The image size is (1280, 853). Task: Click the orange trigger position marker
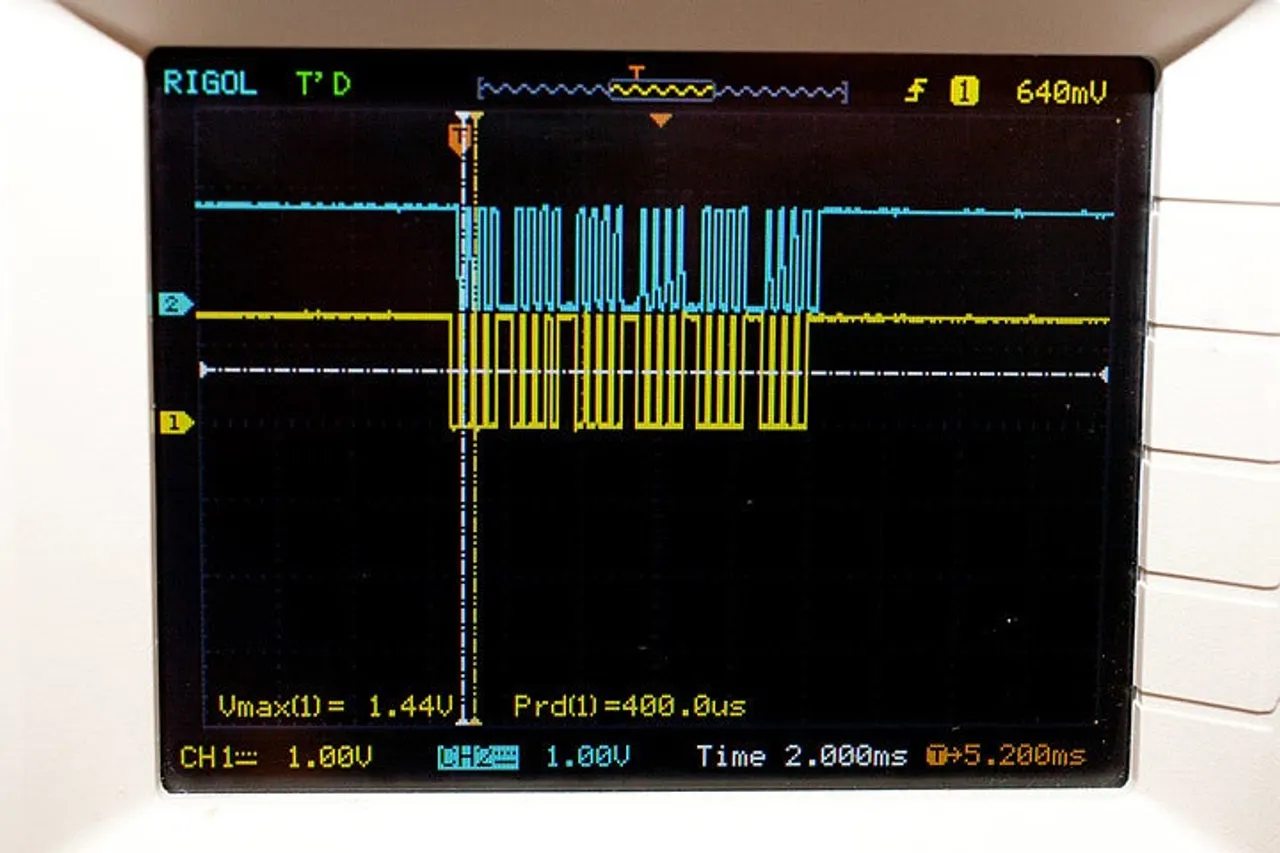(x=663, y=118)
